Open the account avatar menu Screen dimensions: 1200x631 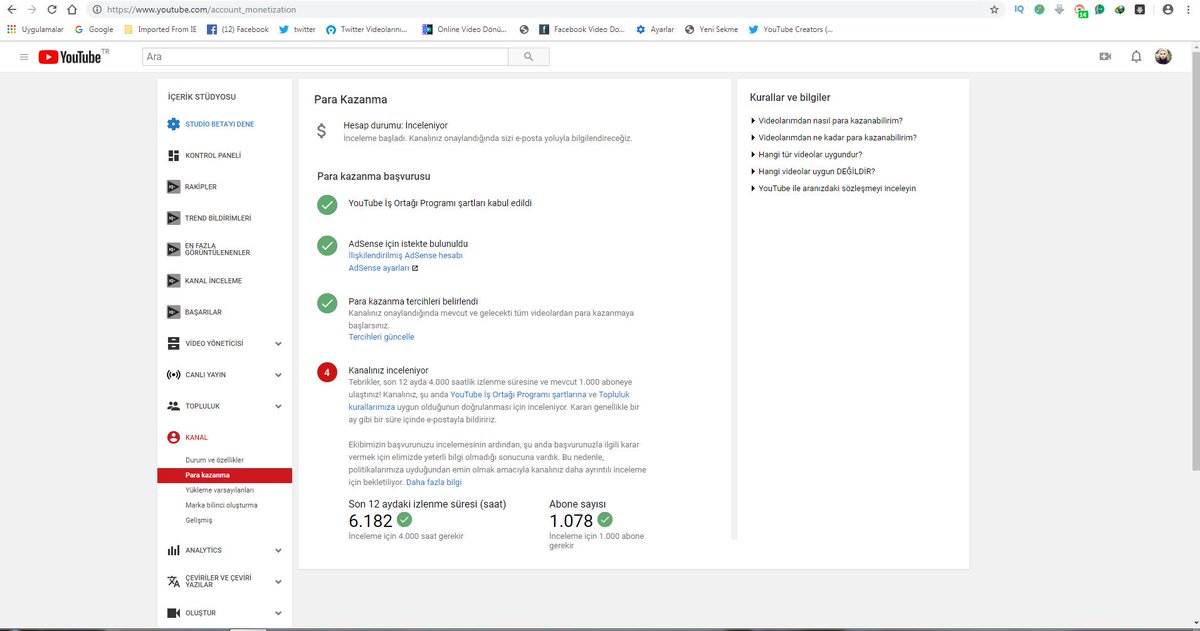[1164, 57]
